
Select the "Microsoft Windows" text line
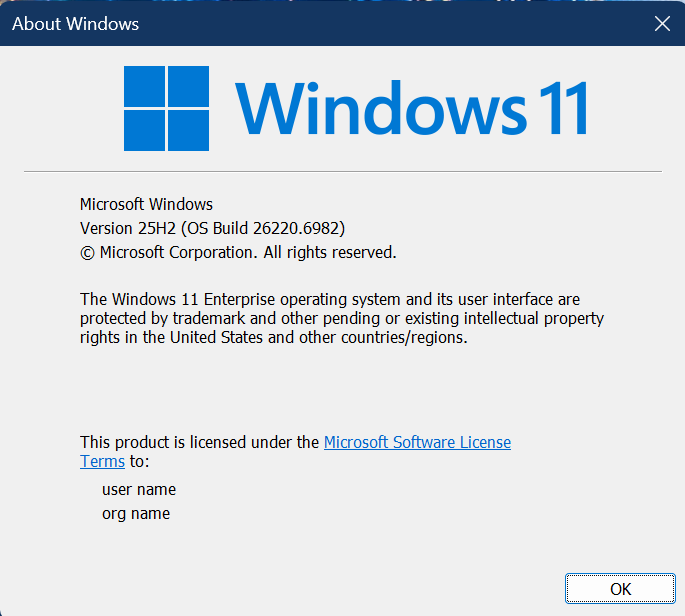pyautogui.click(x=146, y=204)
